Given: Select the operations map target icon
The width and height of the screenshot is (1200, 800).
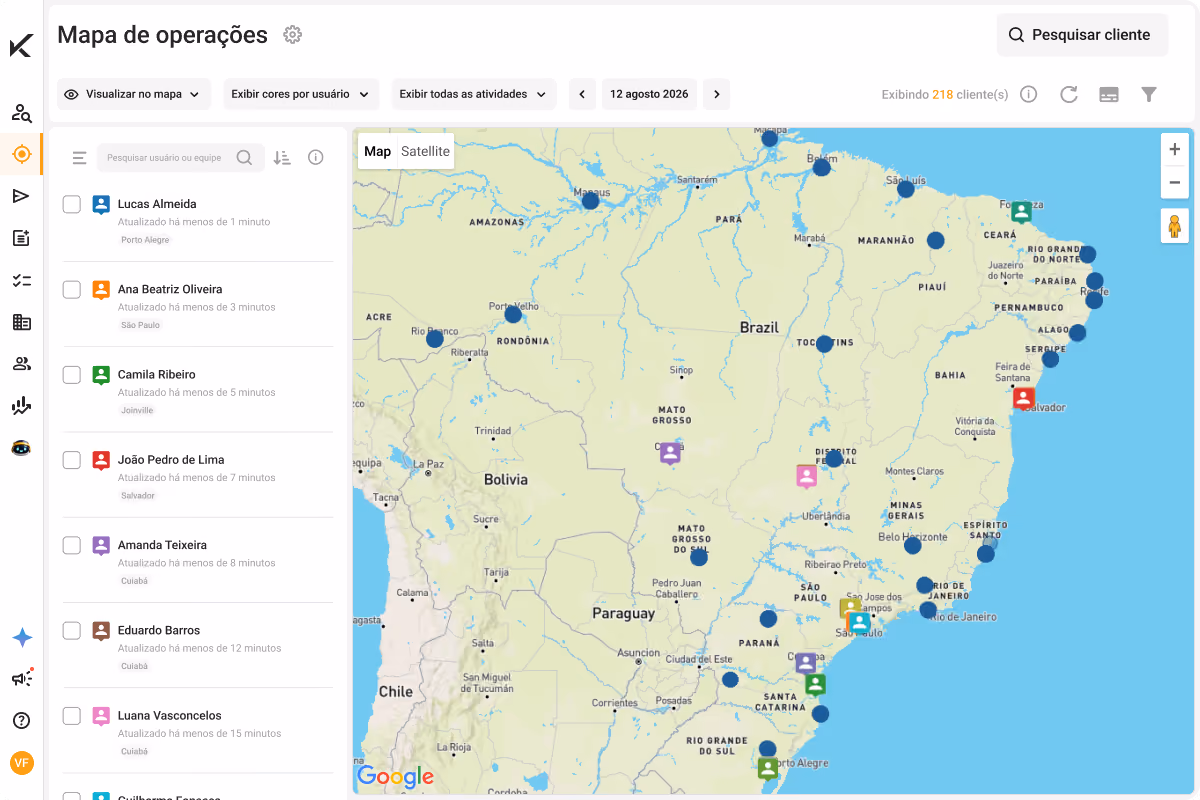Looking at the screenshot, I should (x=21, y=154).
